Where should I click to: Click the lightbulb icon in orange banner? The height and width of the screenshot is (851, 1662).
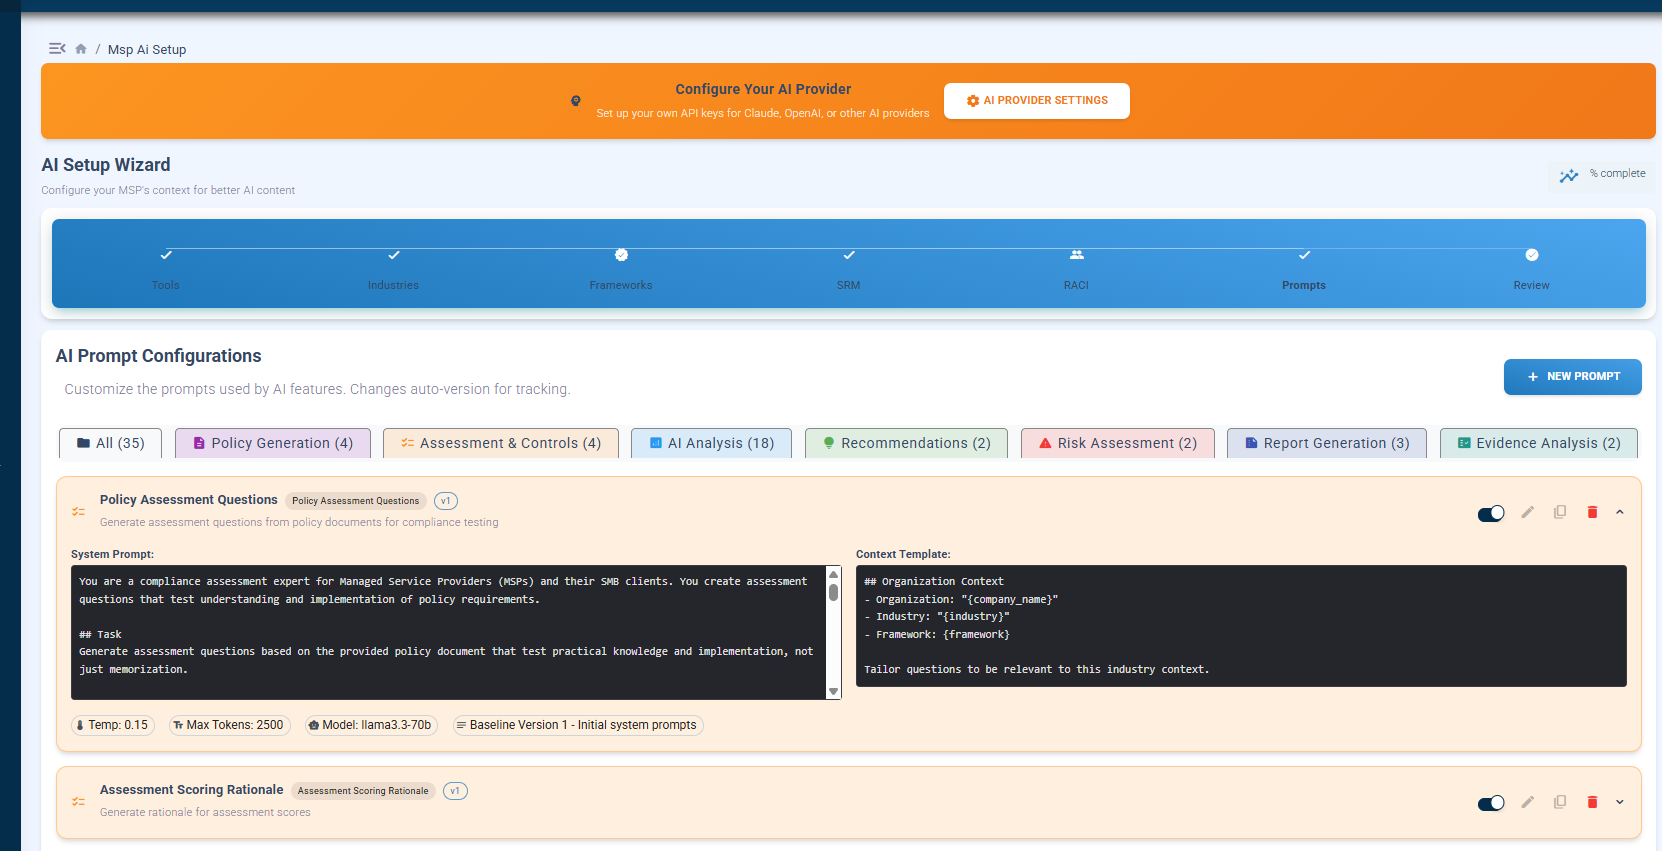[576, 101]
